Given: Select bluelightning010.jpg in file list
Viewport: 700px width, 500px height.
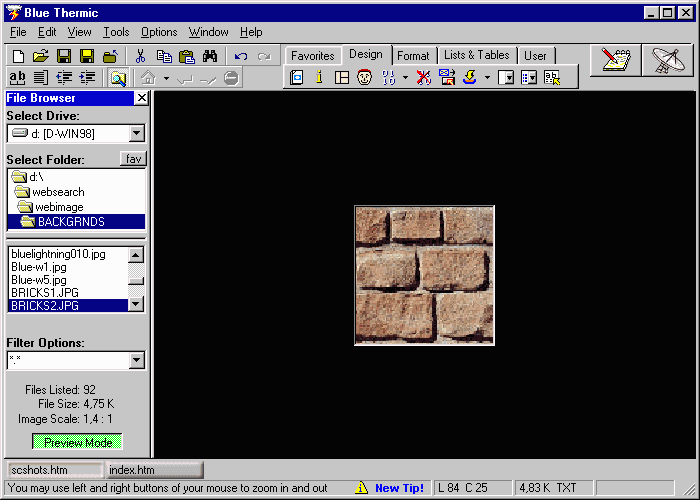Looking at the screenshot, I should 68,254.
